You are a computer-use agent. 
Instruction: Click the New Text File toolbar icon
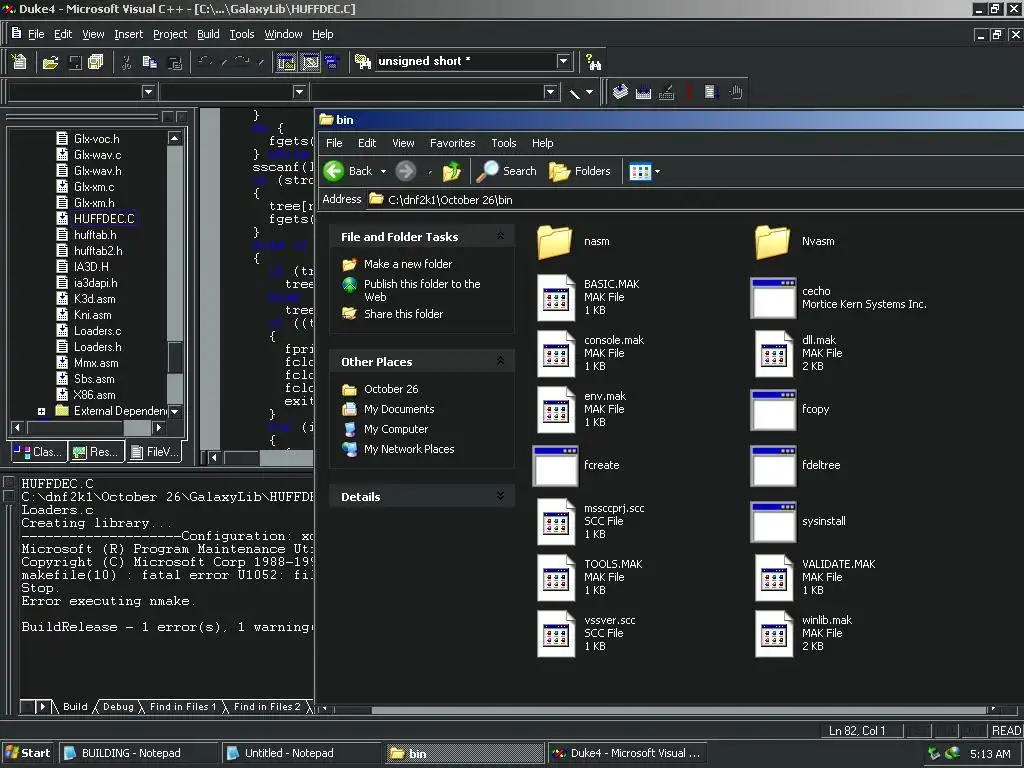20,61
